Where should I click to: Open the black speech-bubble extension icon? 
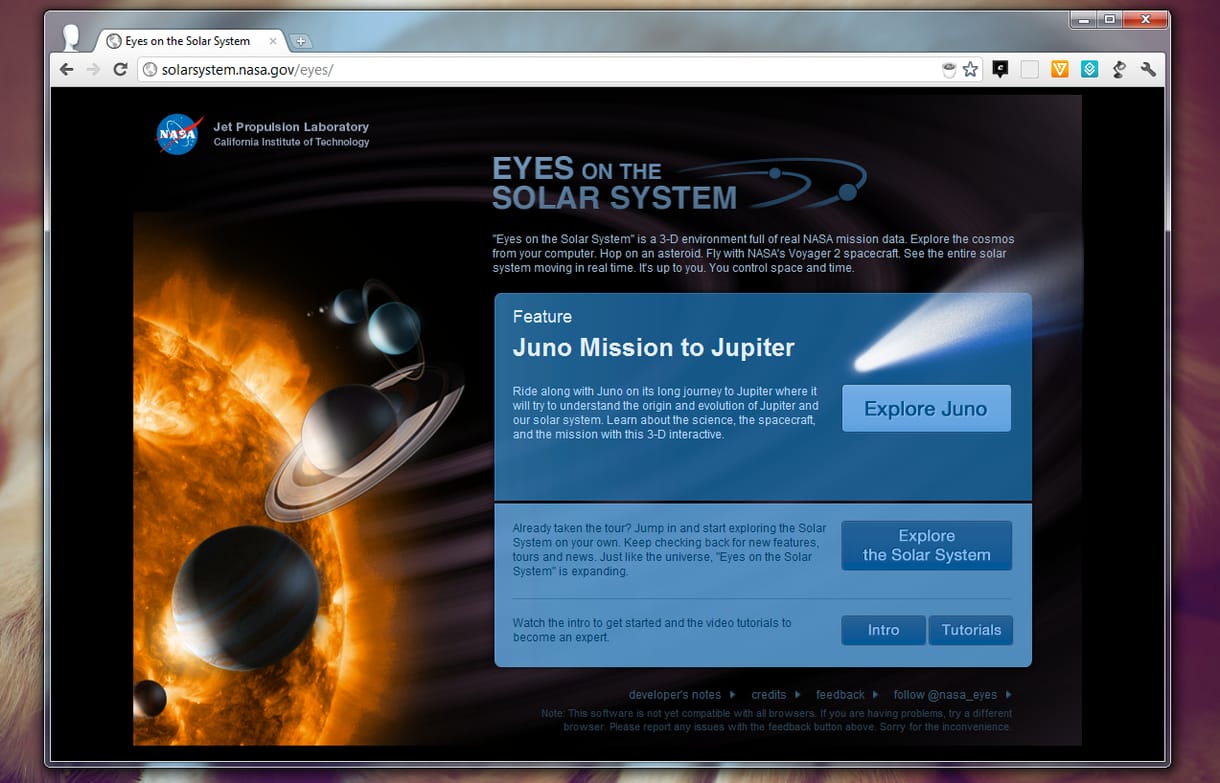pyautogui.click(x=1000, y=69)
